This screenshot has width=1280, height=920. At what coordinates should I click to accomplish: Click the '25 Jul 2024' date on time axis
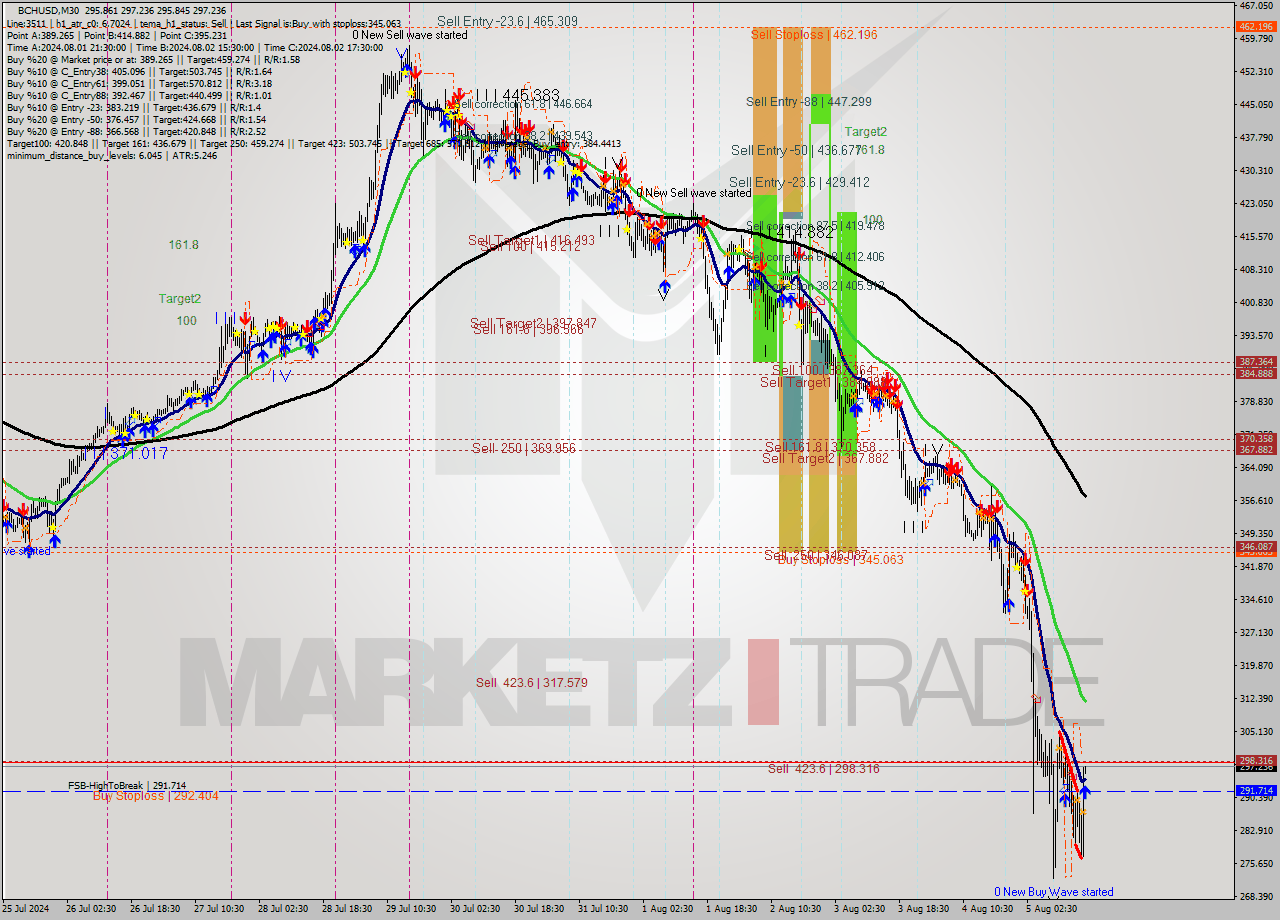tap(24, 909)
